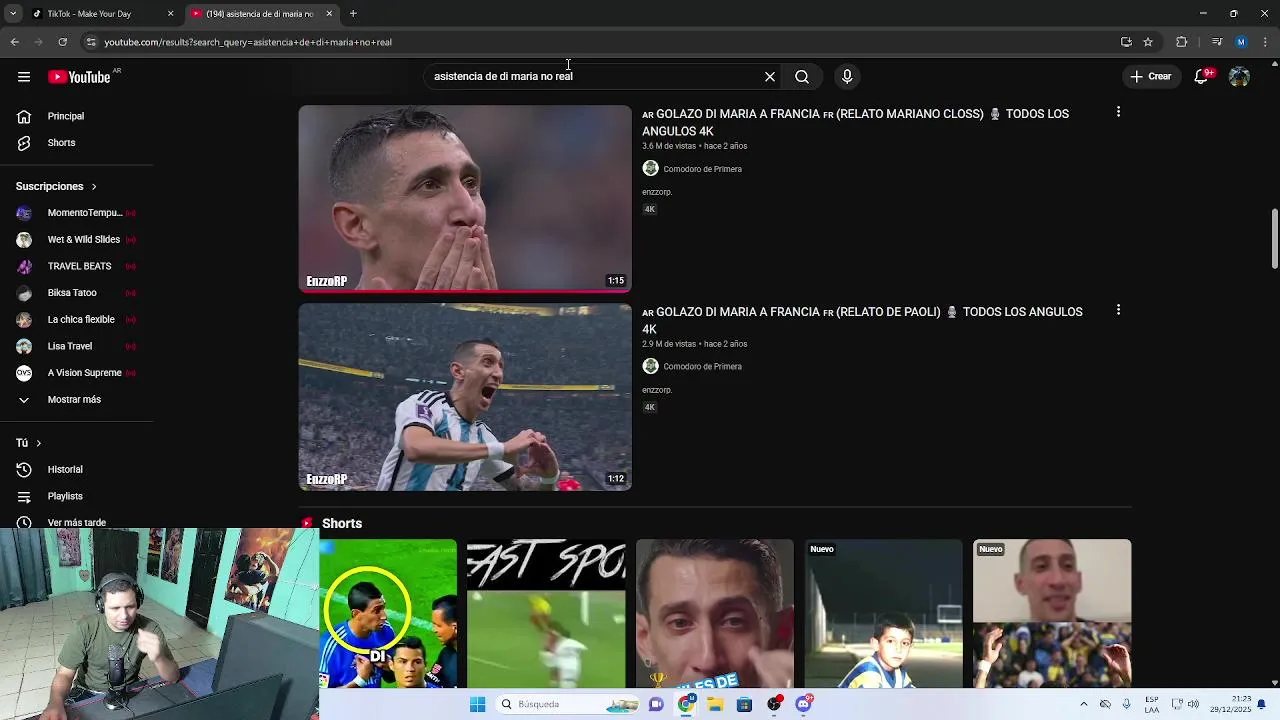Image resolution: width=1280 pixels, height=720 pixels.
Task: Open YouTube notifications bell
Action: [x=1202, y=77]
